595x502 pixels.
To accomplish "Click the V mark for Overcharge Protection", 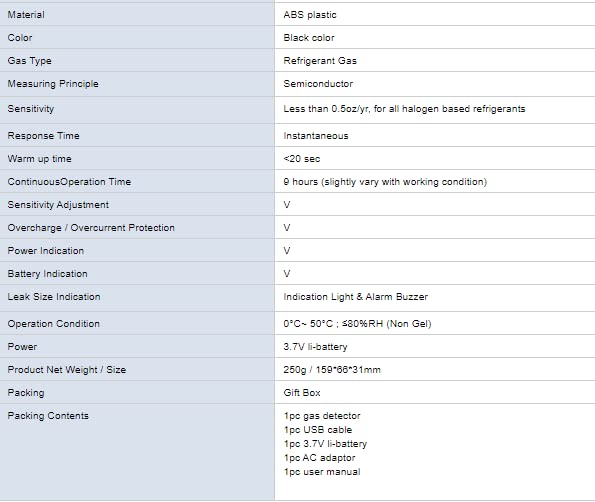I will tap(287, 228).
